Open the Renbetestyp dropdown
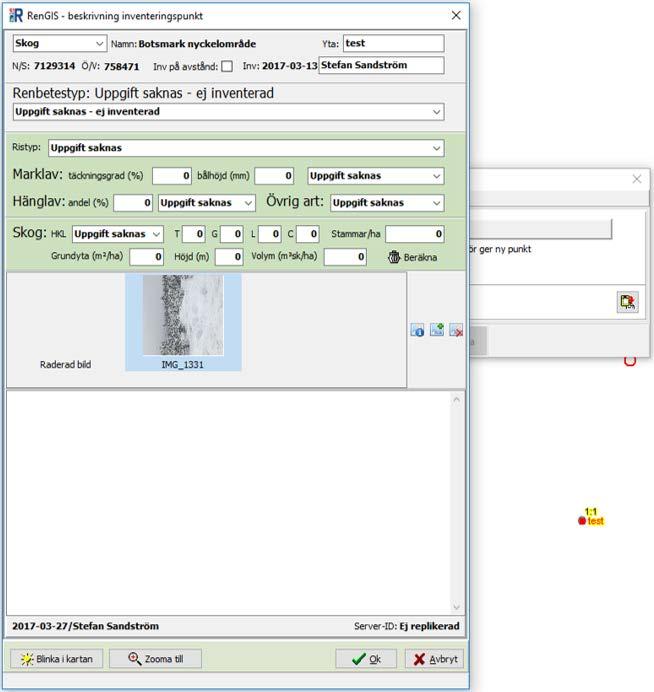Viewport: 654px width, 692px height. coord(228,112)
